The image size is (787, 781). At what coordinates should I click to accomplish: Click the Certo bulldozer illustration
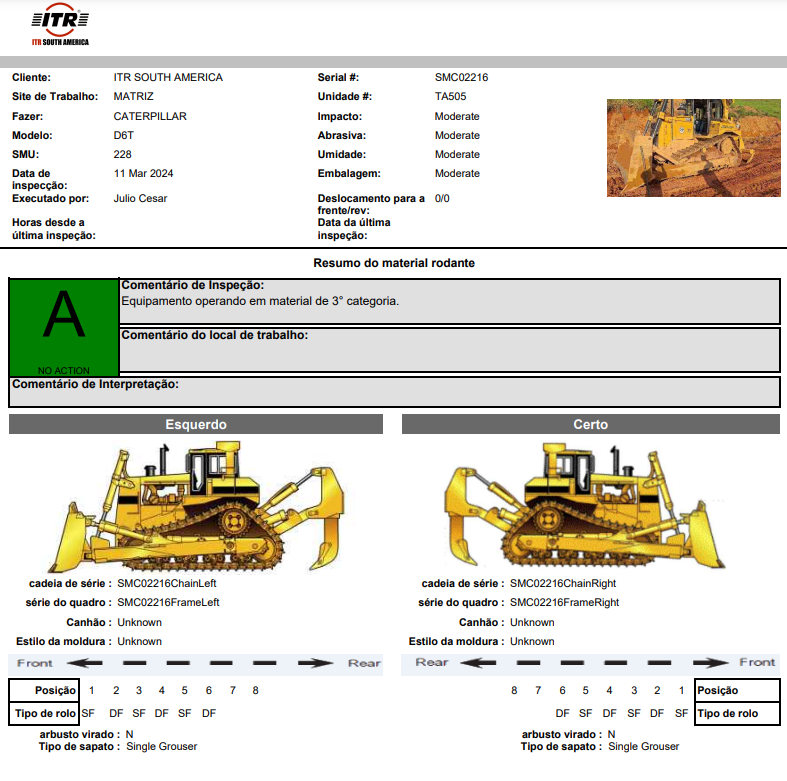585,507
